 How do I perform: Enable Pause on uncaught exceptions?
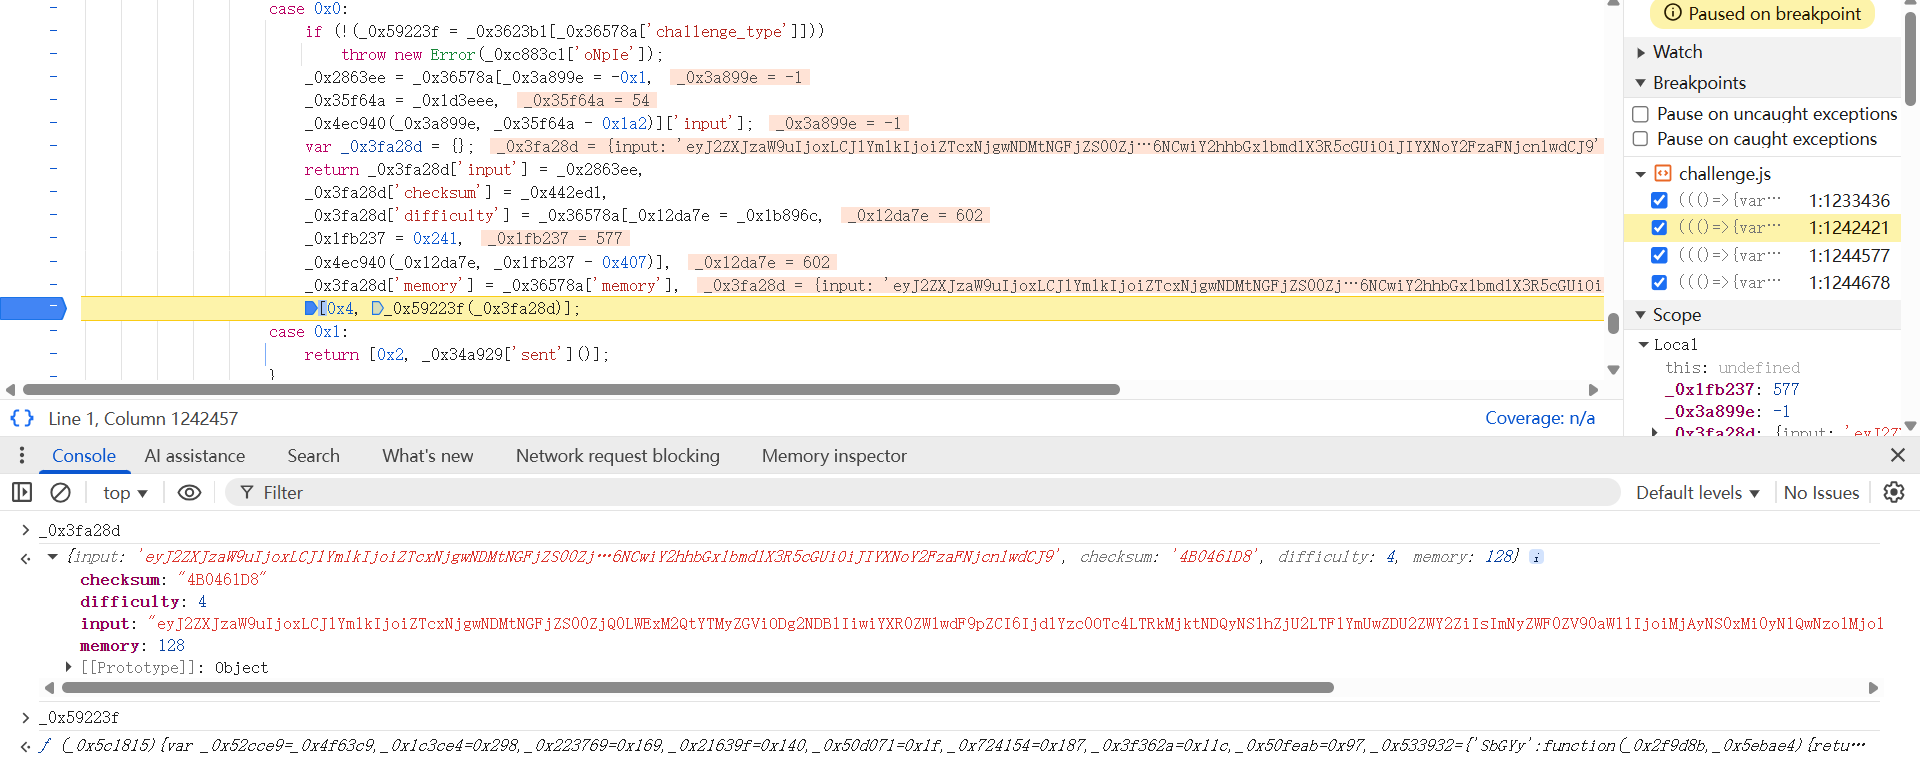(x=1640, y=114)
